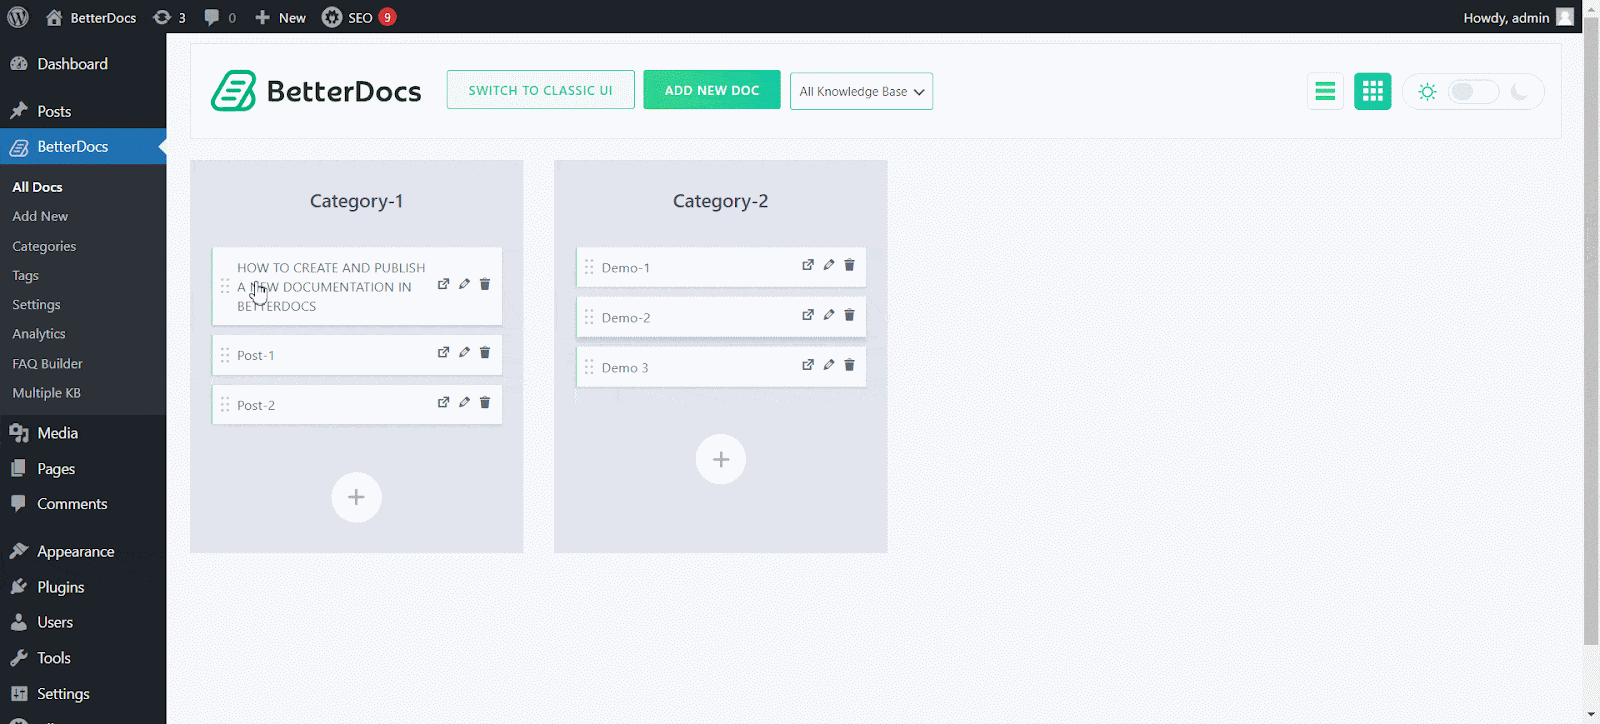1600x724 pixels.
Task: Delete the 'How to create and publish' doc
Action: tap(485, 284)
